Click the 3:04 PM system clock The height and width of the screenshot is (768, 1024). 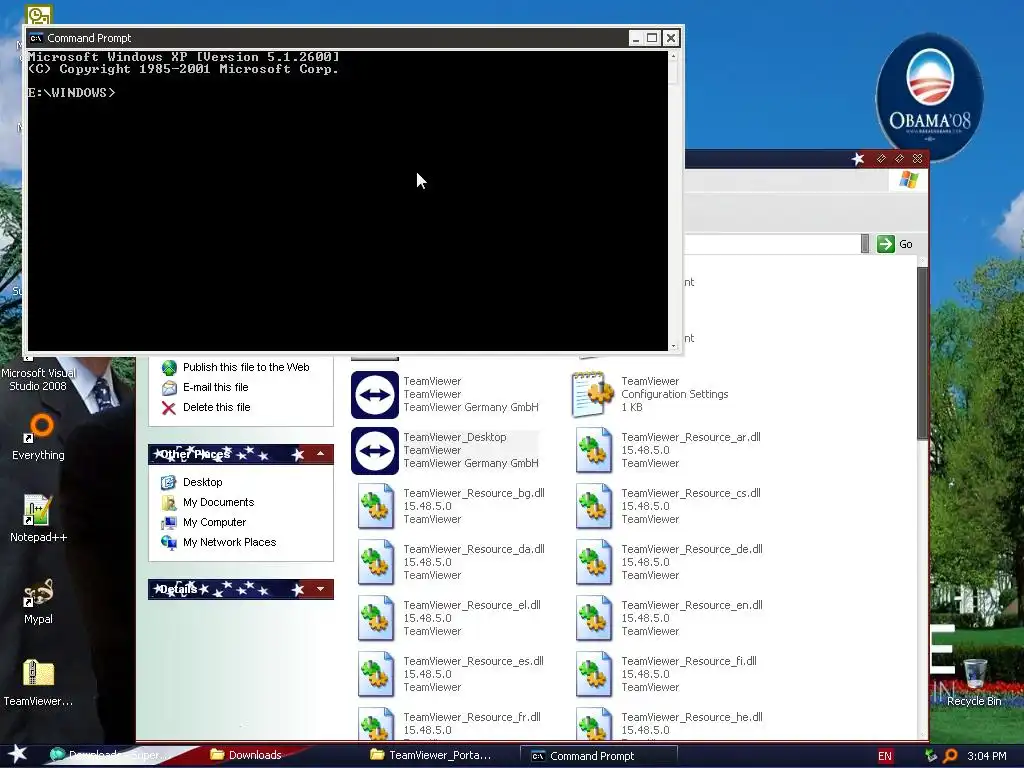[987, 756]
